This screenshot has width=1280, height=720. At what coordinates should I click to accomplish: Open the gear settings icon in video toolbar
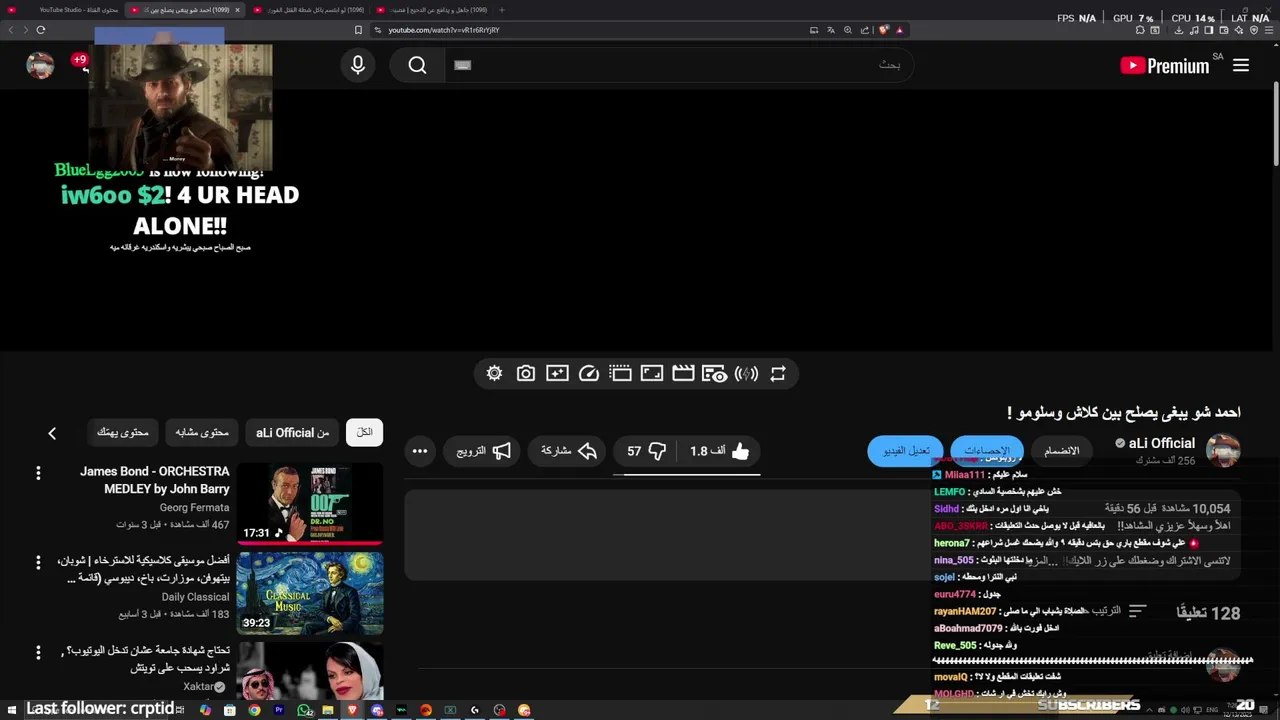[494, 373]
